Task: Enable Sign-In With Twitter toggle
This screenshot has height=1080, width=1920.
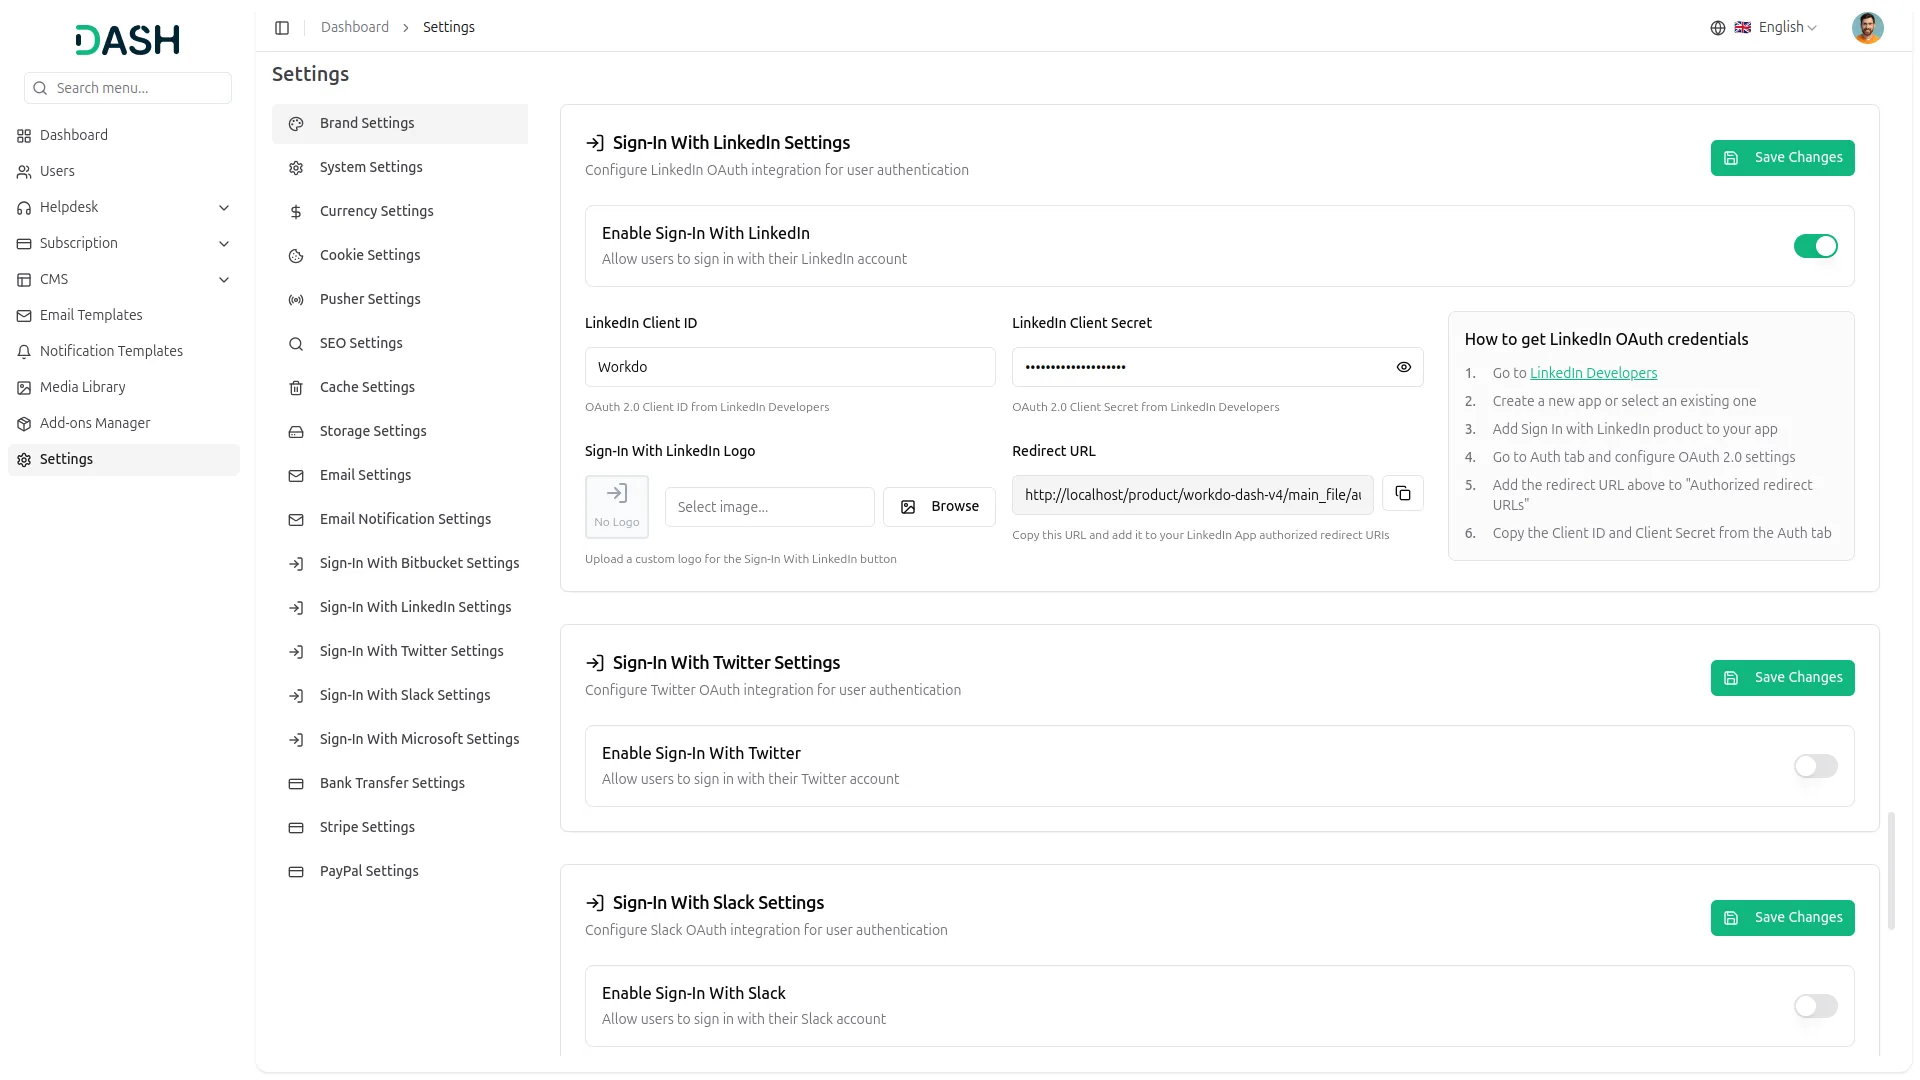Action: [x=1815, y=767]
